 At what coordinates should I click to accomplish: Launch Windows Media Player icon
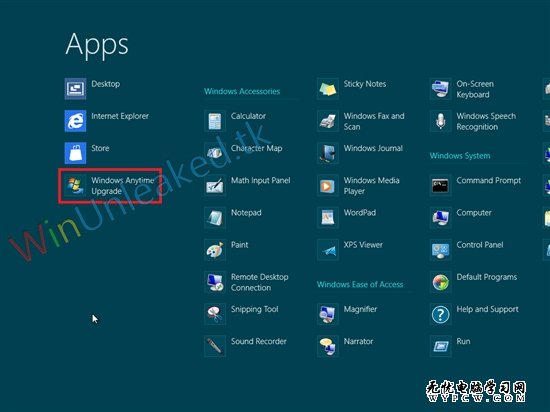pos(328,185)
